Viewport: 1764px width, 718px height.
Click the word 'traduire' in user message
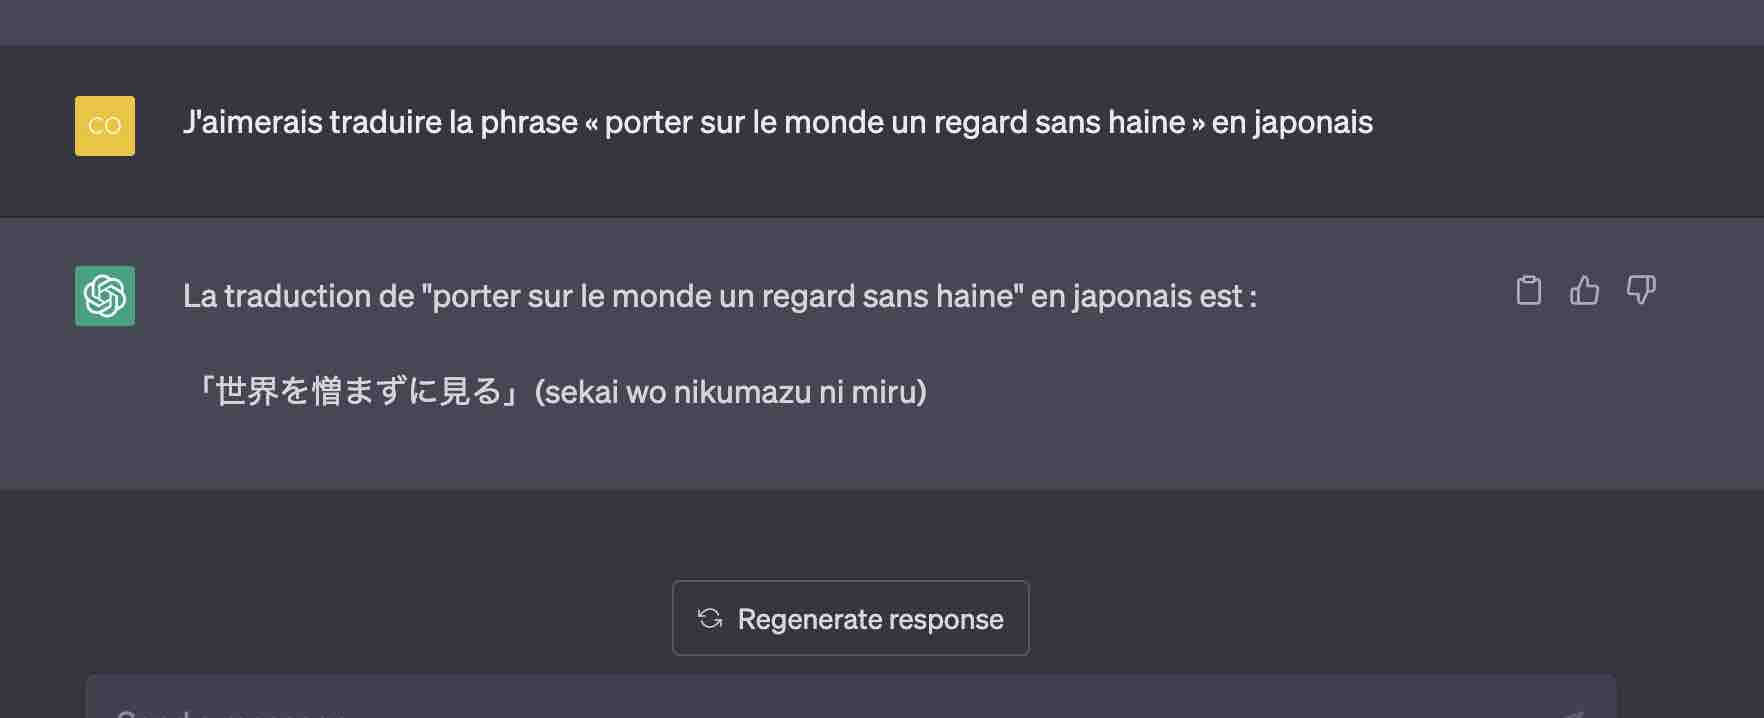coord(385,123)
